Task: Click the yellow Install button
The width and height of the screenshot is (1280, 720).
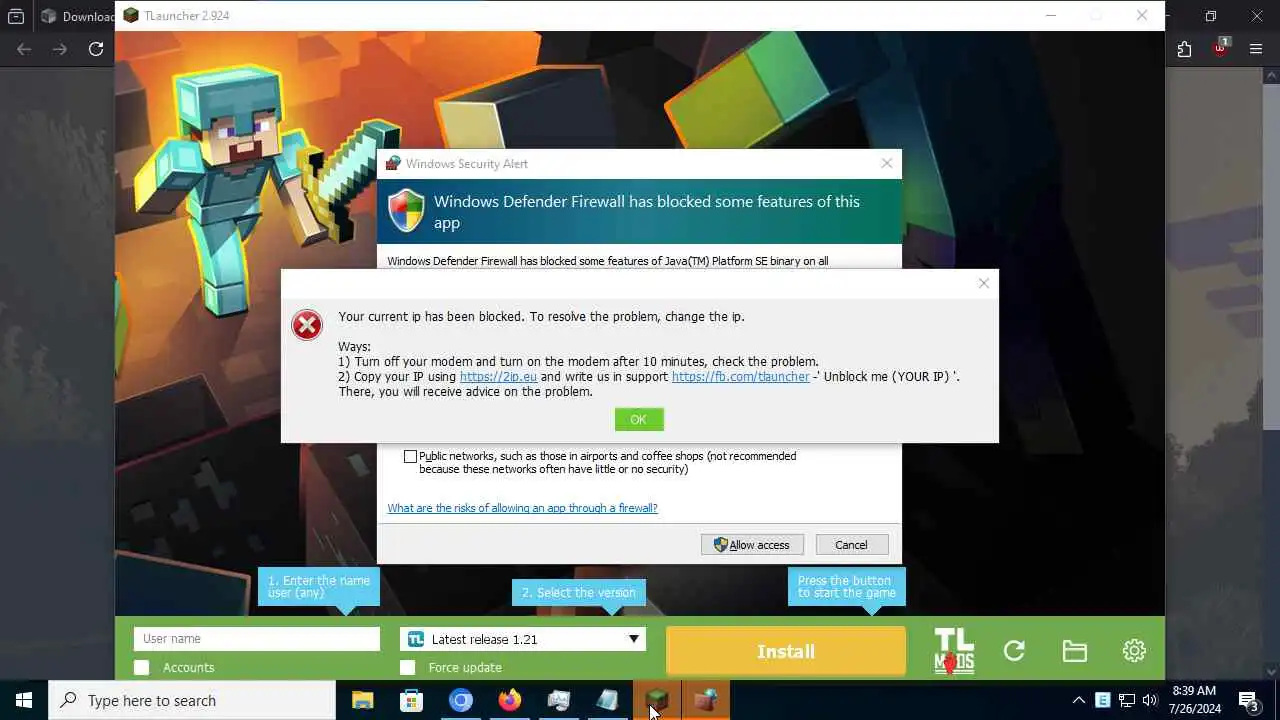Action: (x=786, y=651)
